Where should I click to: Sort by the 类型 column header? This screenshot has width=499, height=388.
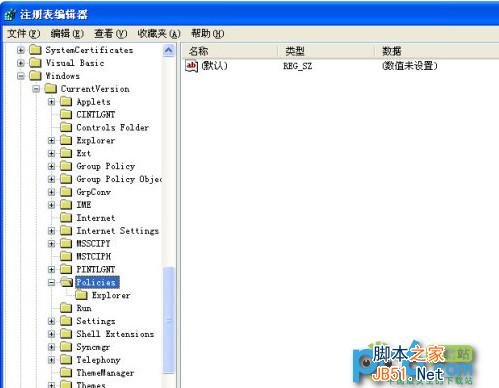[326, 51]
